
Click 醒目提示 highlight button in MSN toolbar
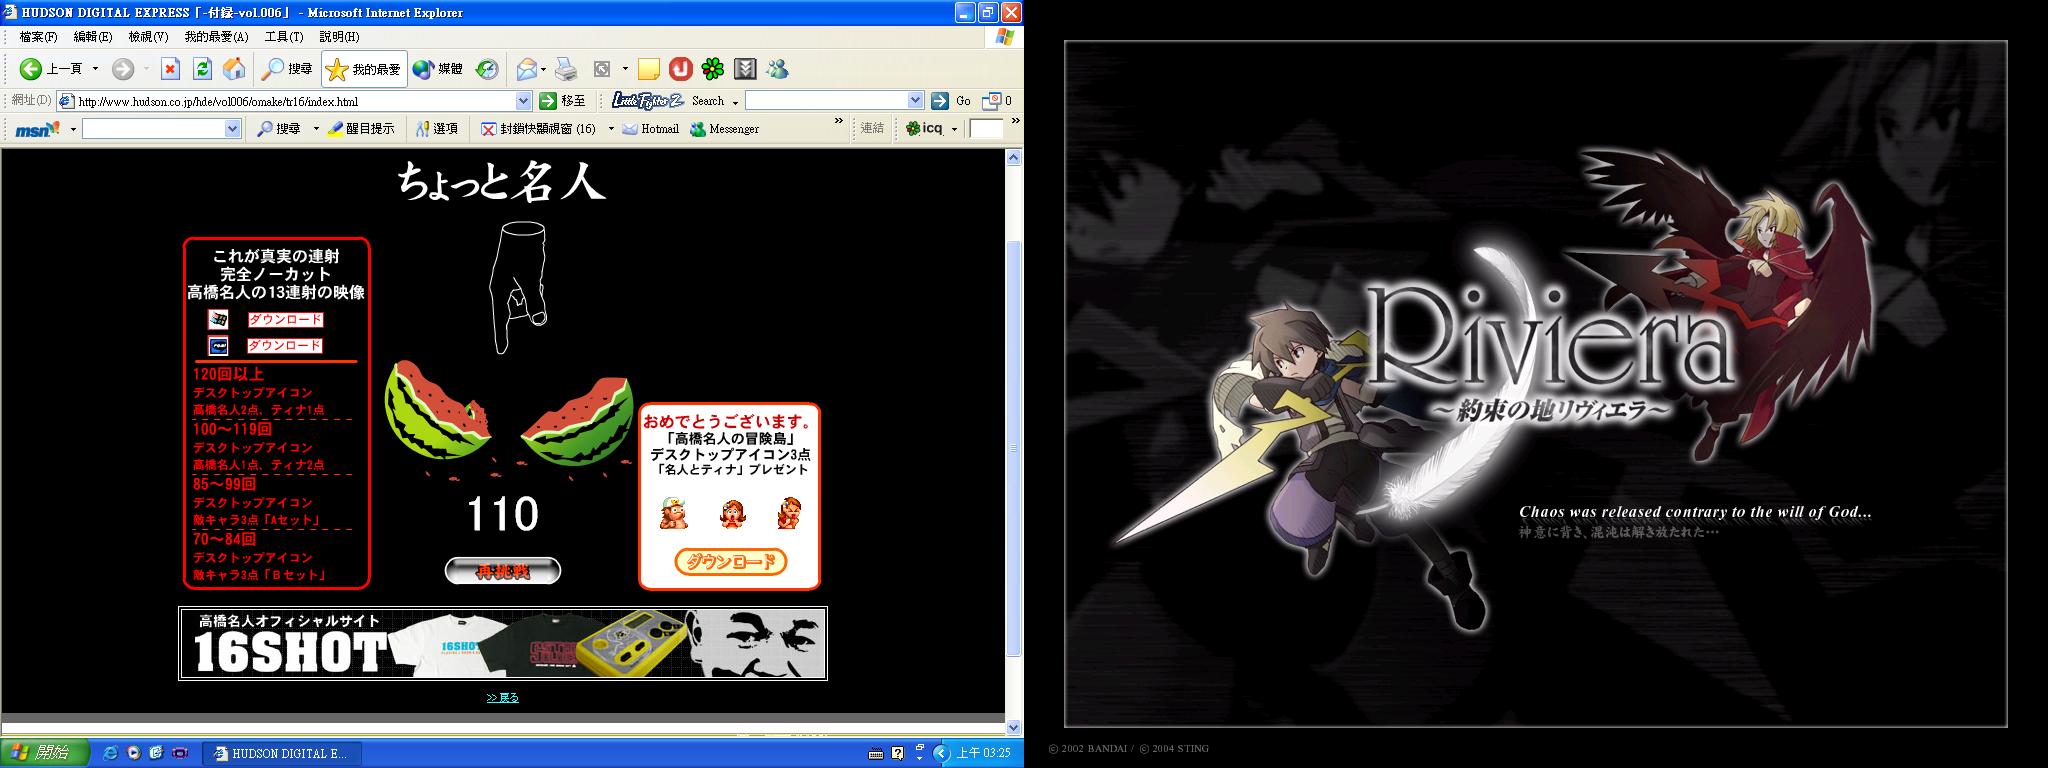click(362, 128)
